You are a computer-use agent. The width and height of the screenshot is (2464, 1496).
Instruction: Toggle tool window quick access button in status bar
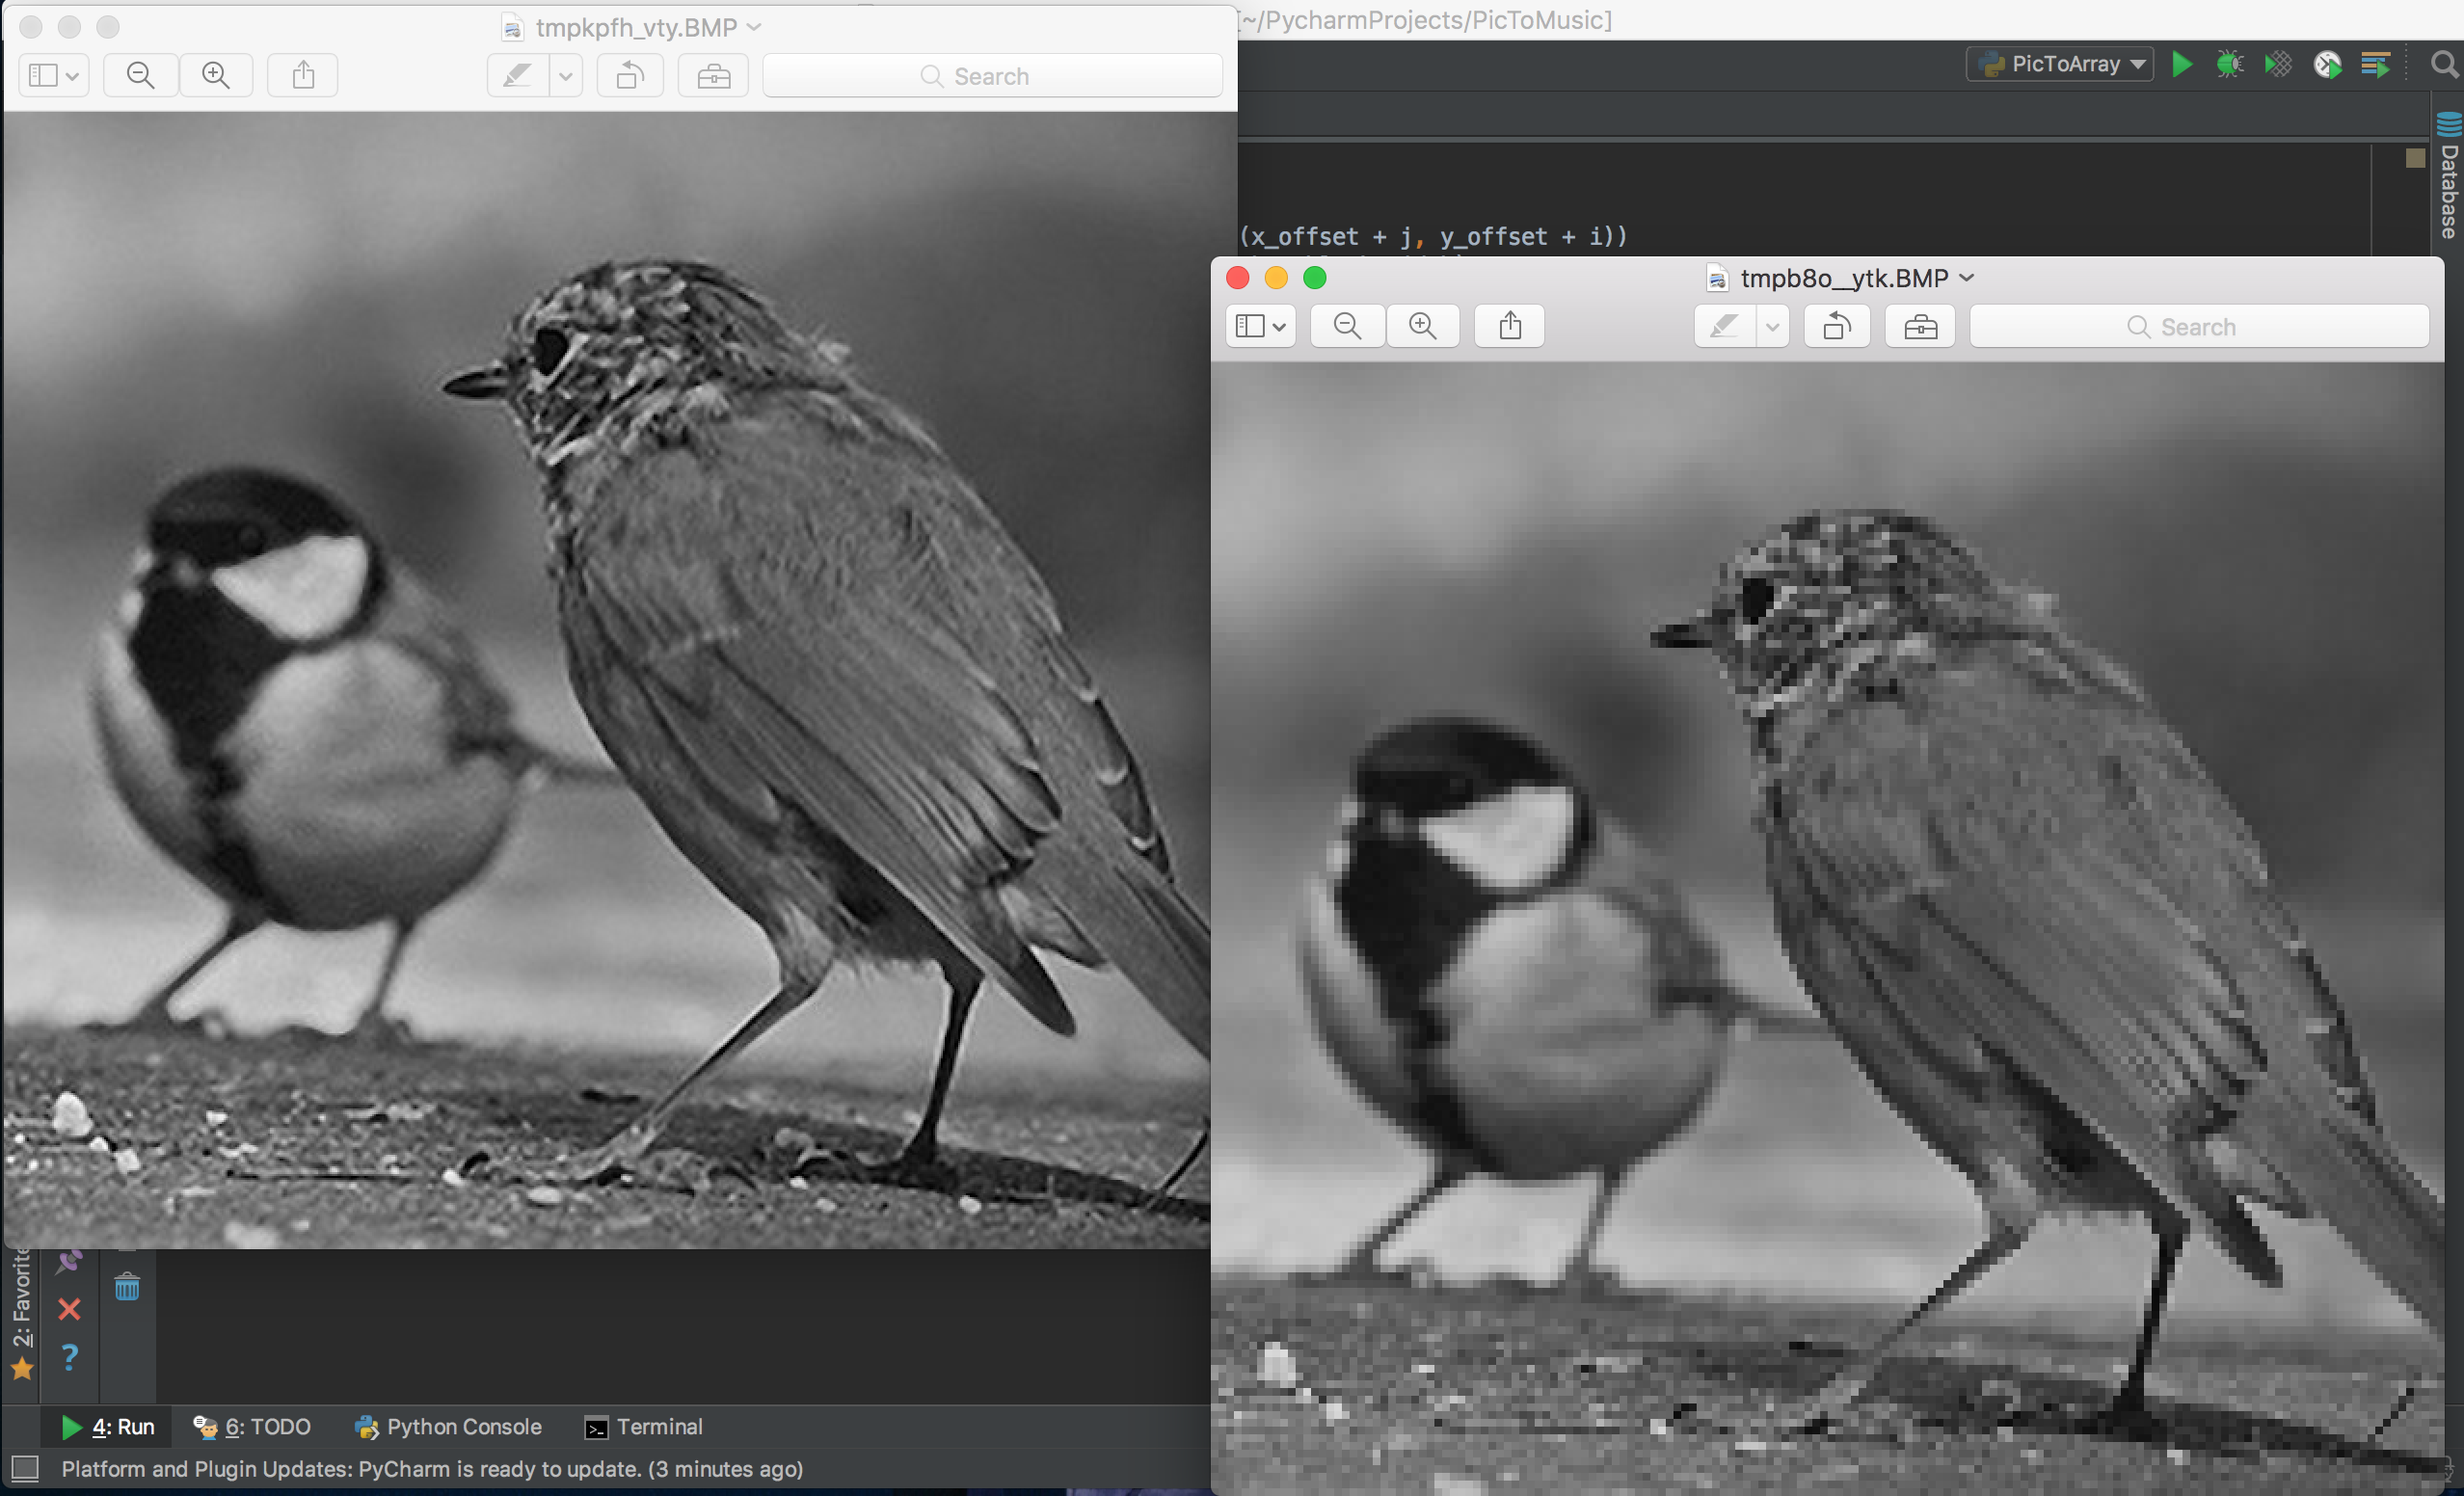coord(25,1468)
